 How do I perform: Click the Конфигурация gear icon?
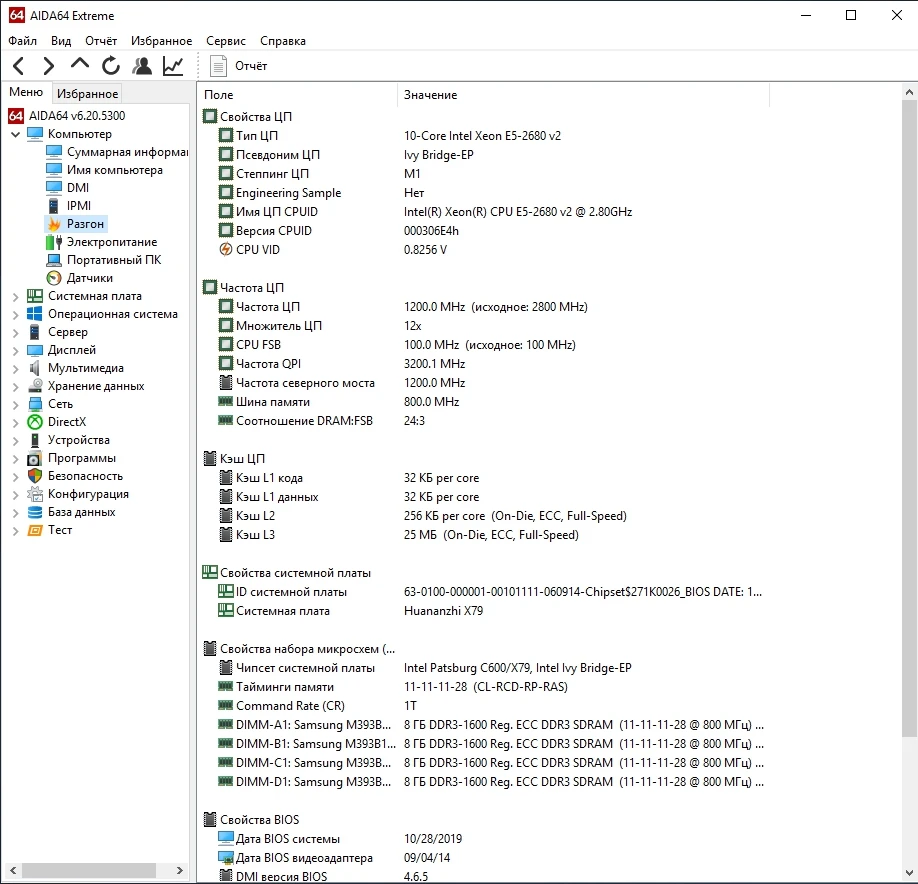tap(35, 494)
